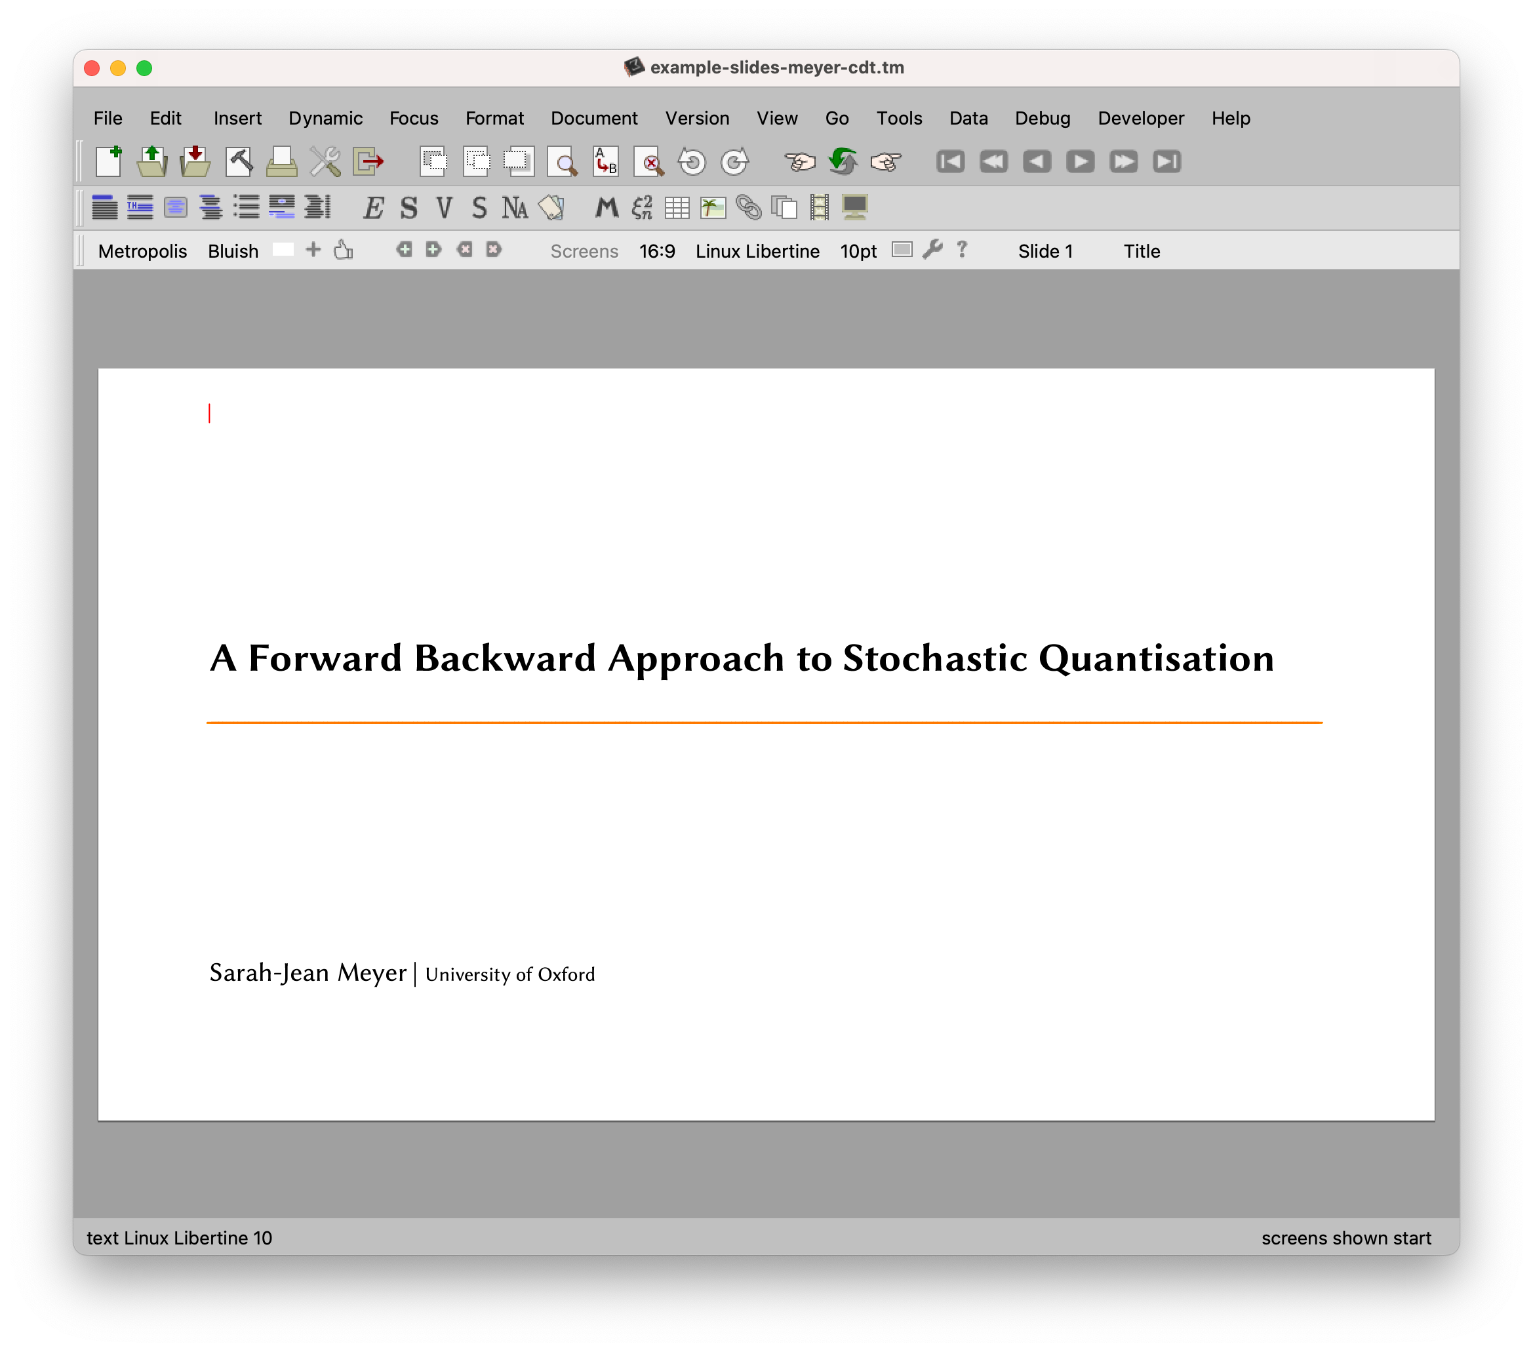Click the left-pointing hand back icon

tap(800, 161)
